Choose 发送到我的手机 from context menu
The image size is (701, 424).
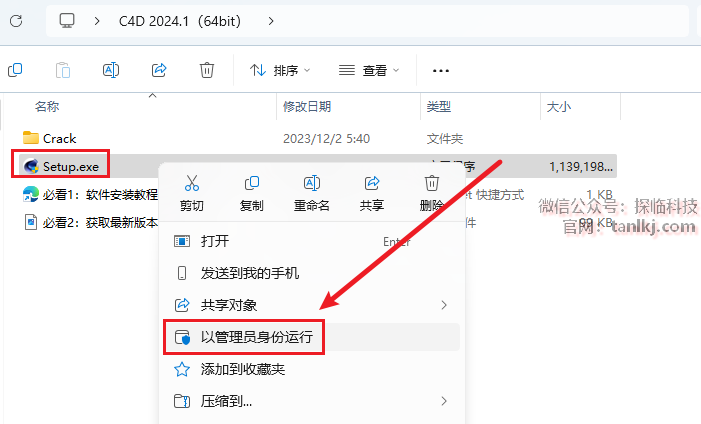click(312, 273)
